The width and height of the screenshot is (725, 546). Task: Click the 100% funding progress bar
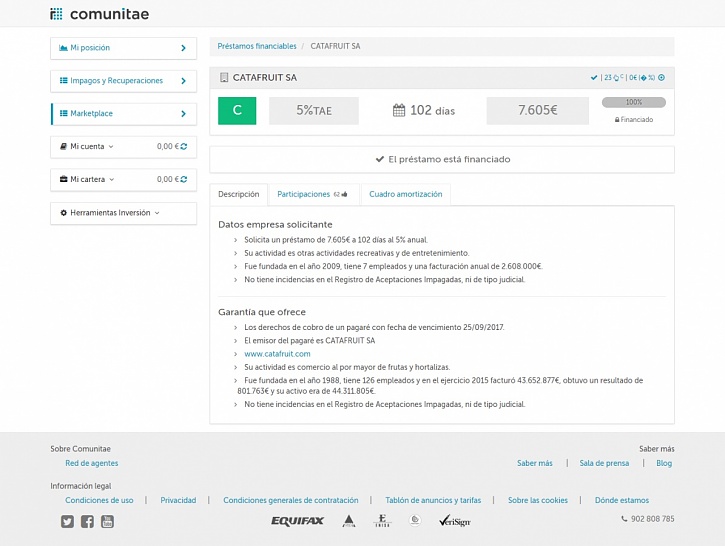[x=633, y=102]
